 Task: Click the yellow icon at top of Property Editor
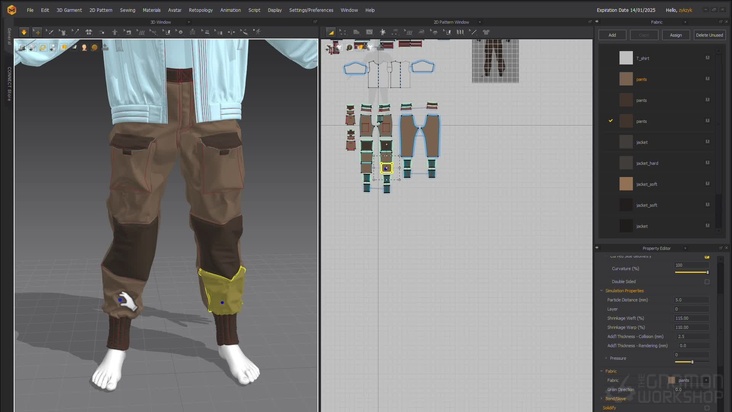(707, 257)
